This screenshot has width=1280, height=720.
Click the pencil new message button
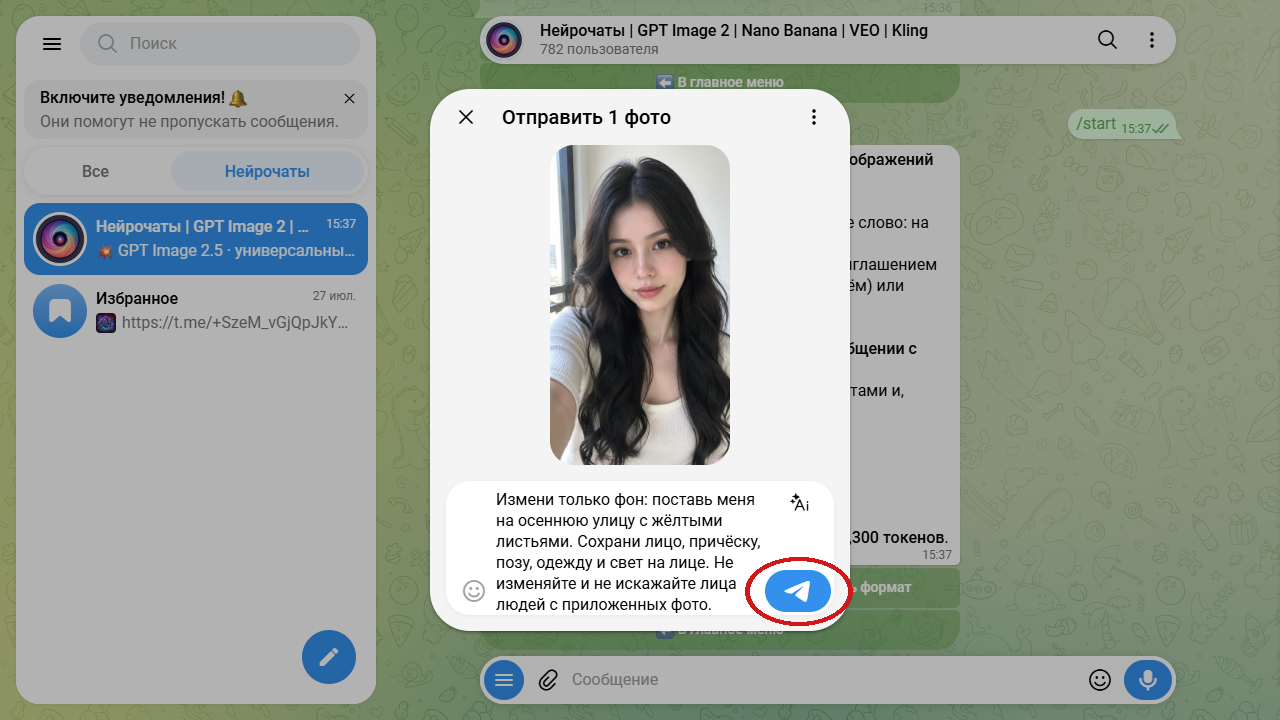click(329, 657)
